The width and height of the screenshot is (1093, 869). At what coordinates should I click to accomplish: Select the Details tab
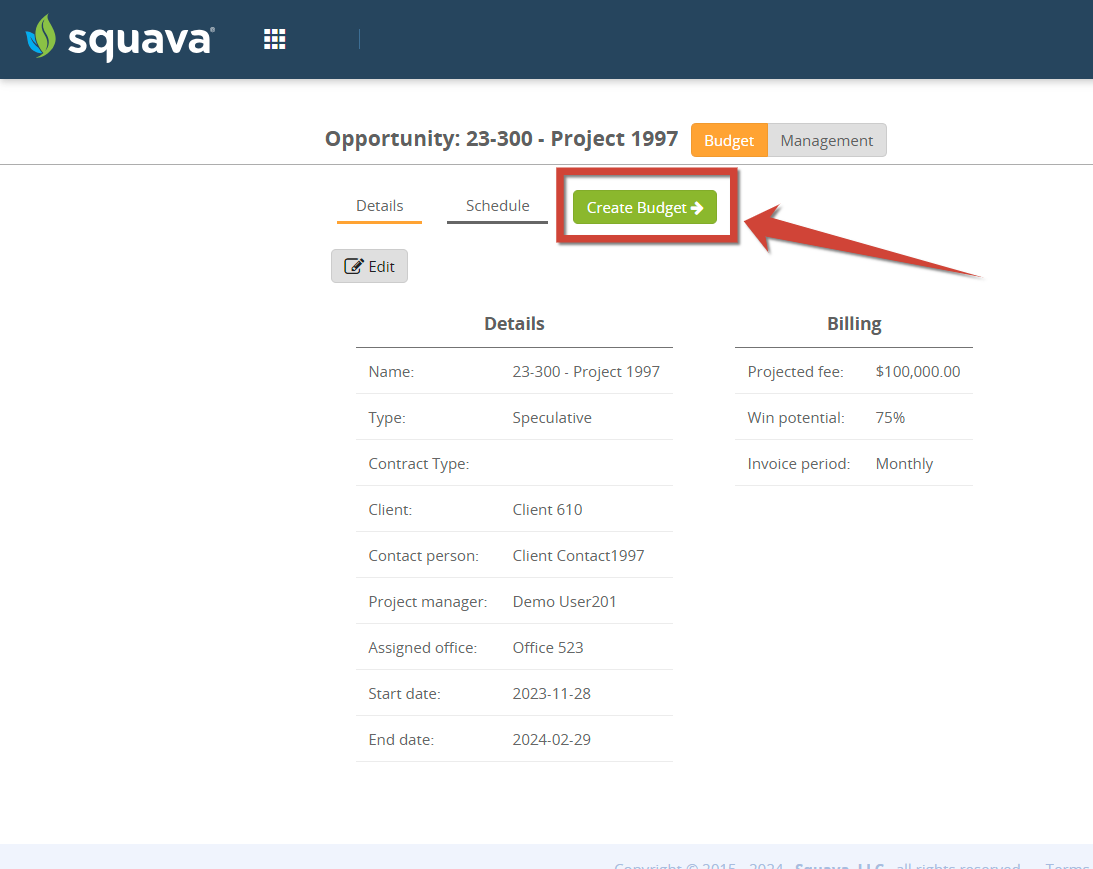[x=379, y=206]
